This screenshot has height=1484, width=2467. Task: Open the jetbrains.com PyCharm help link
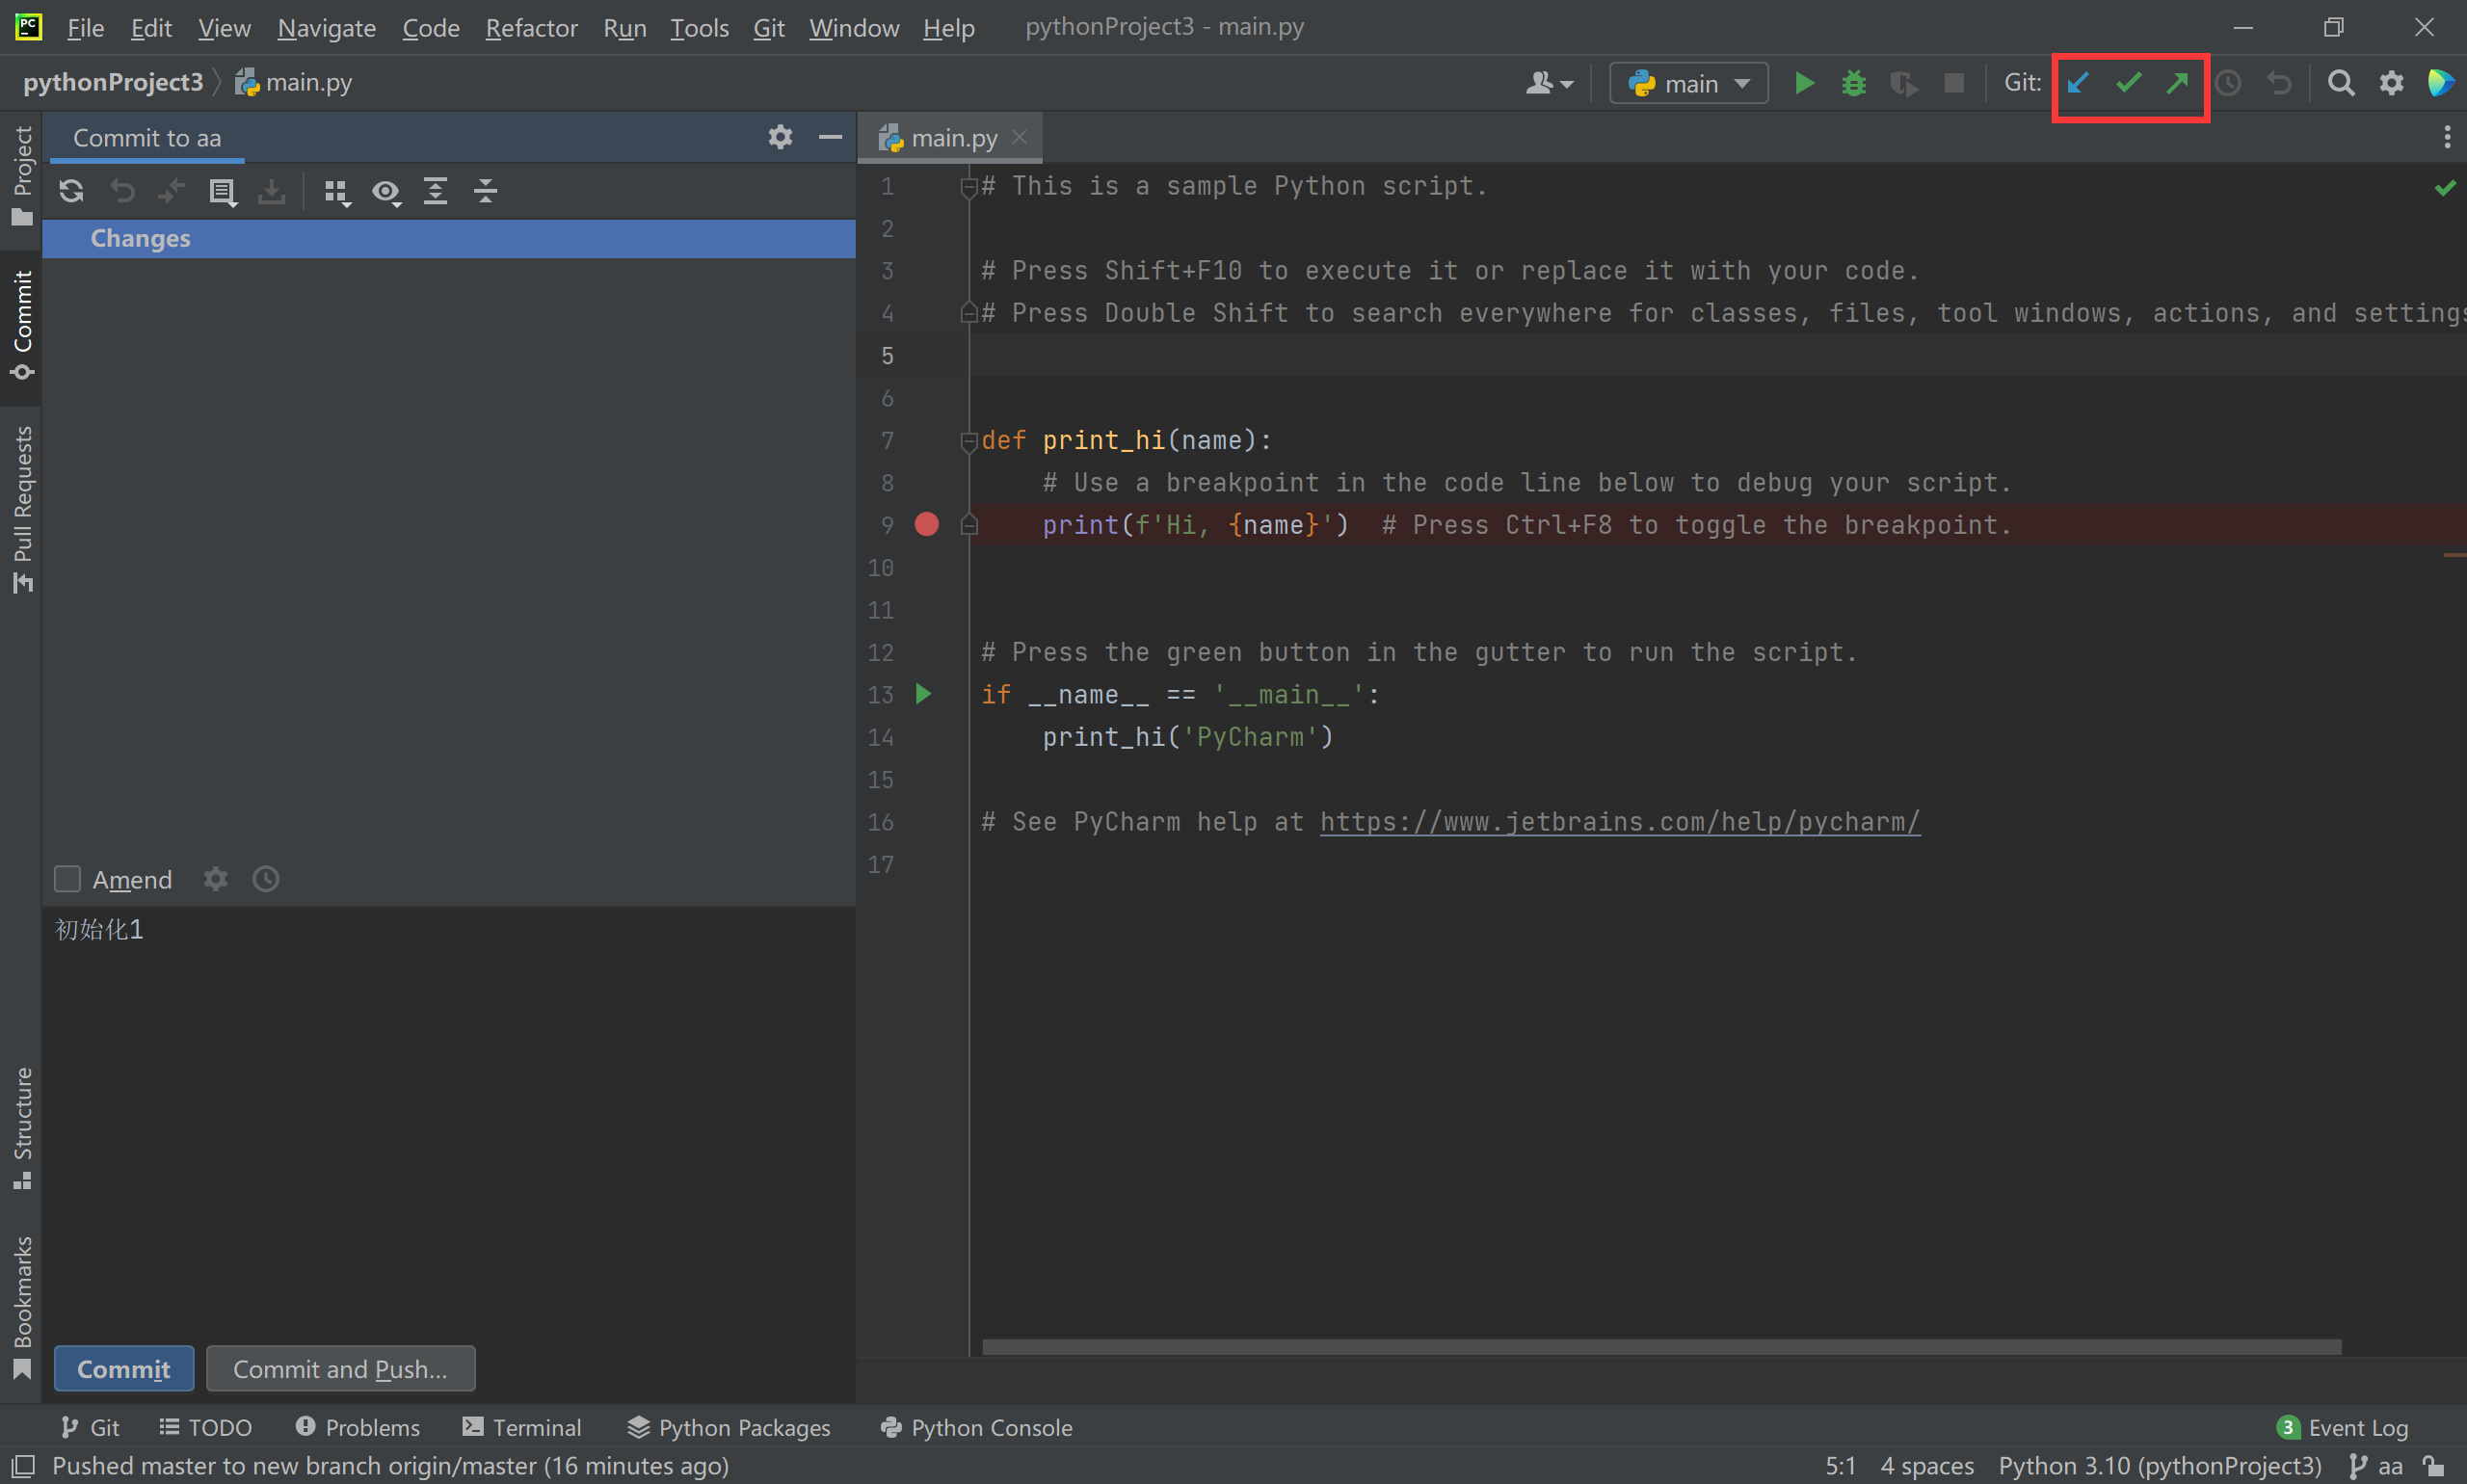tap(1619, 822)
